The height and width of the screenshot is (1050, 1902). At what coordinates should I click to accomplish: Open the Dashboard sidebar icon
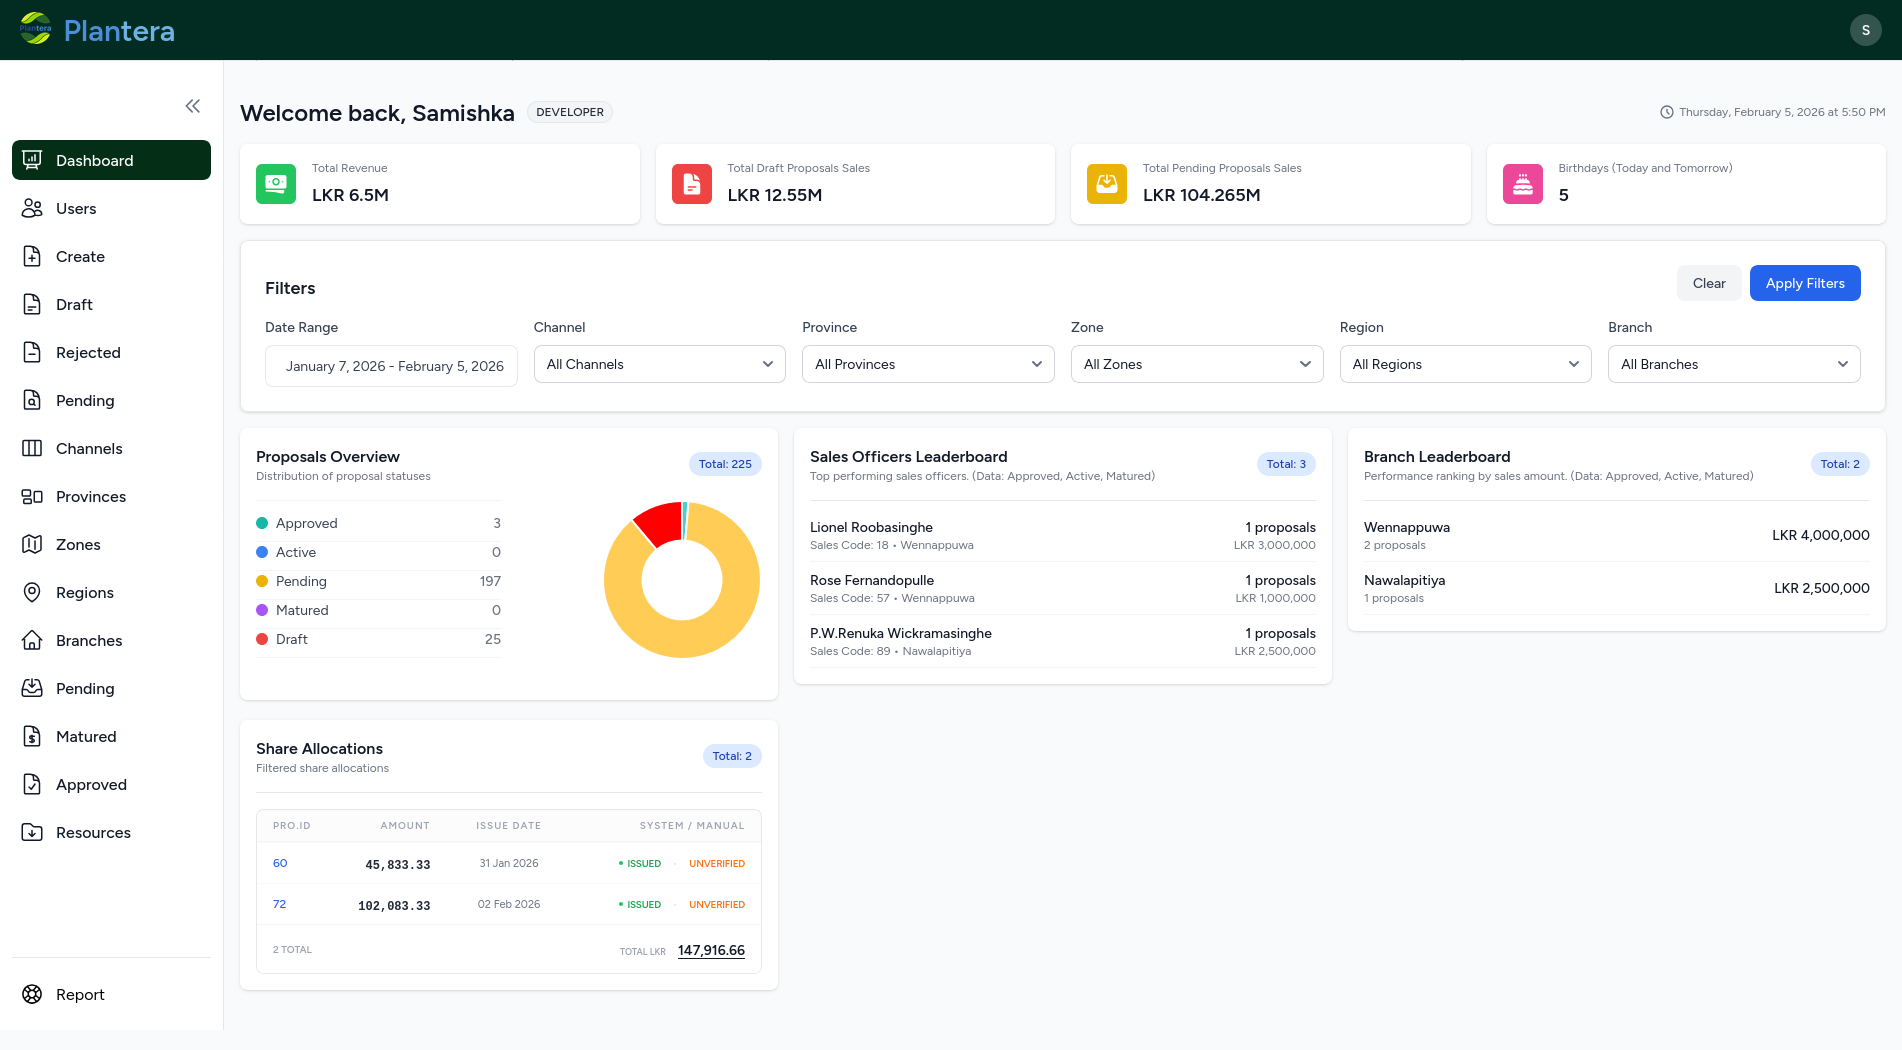click(31, 160)
